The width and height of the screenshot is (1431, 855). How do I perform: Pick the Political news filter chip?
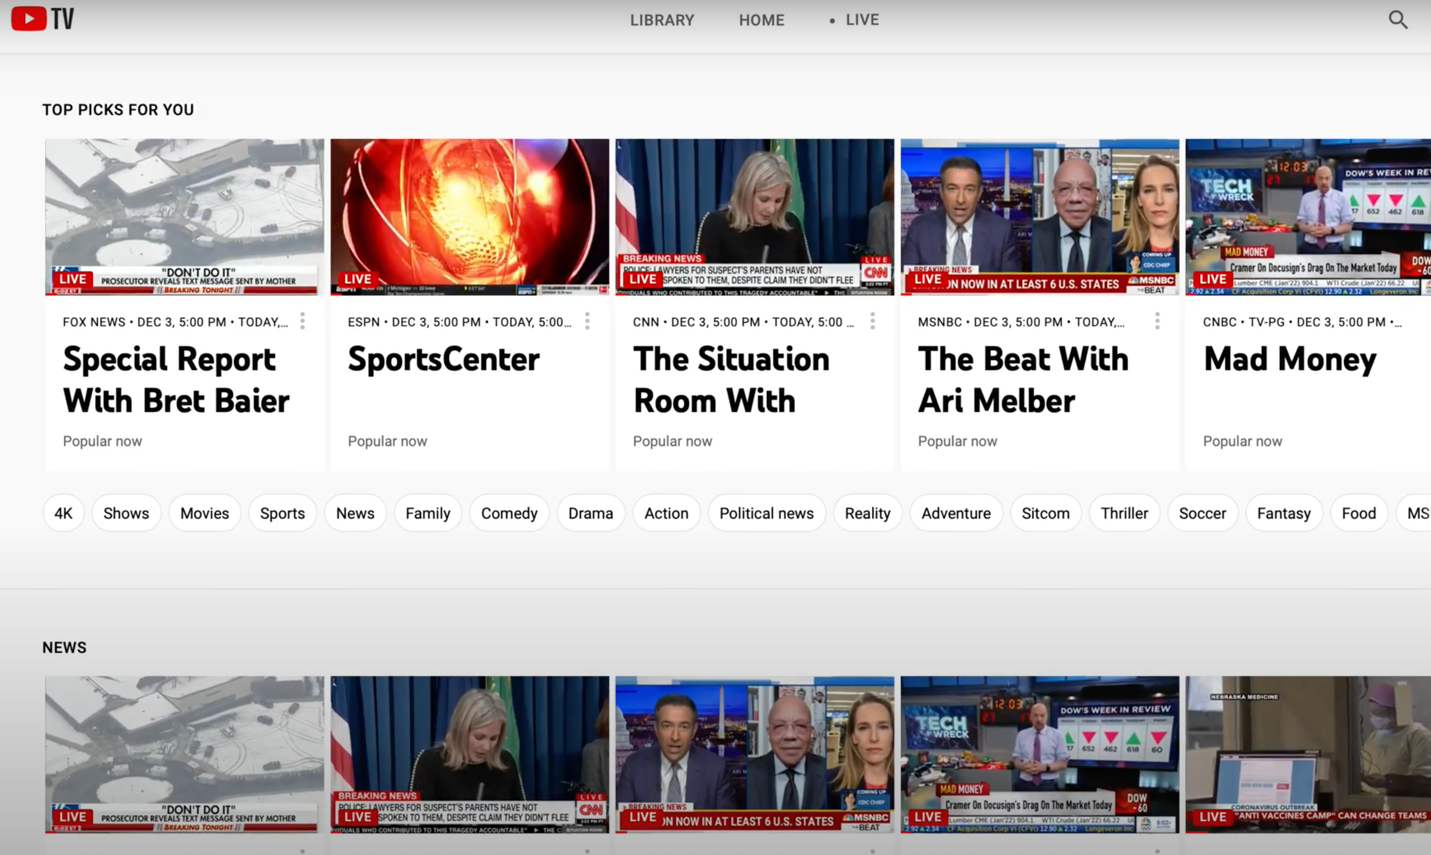point(767,513)
